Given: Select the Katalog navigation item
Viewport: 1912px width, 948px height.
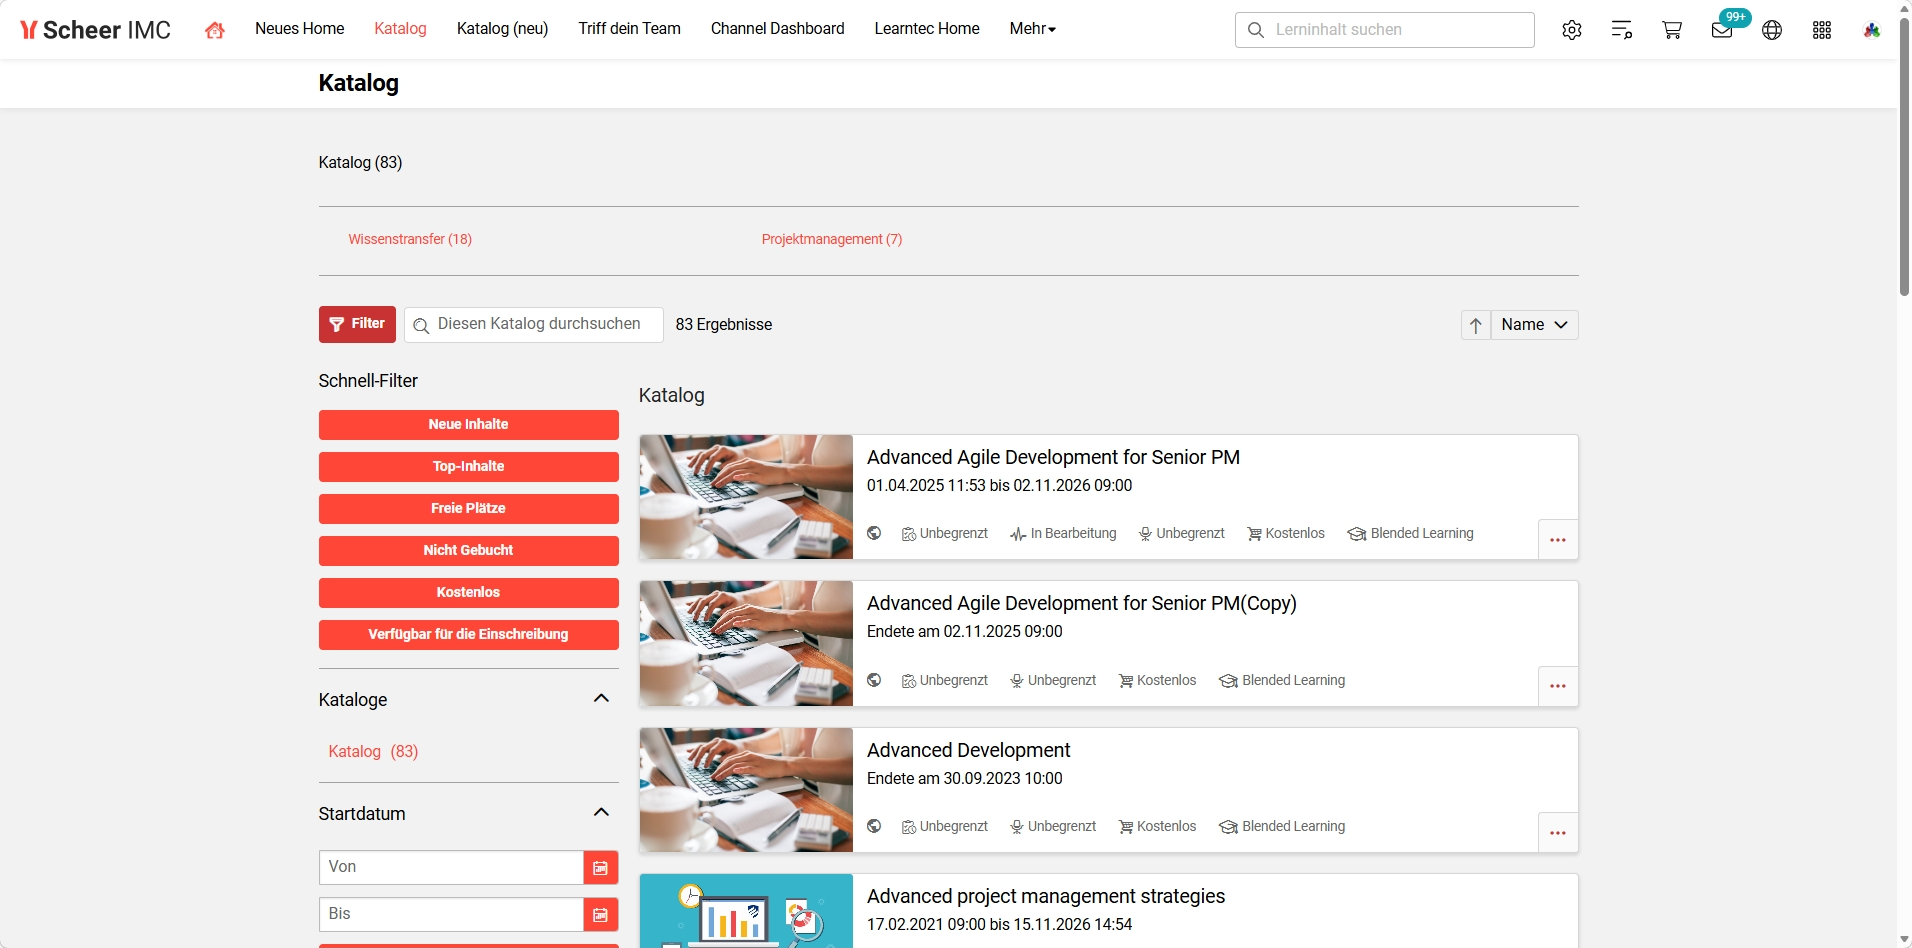Looking at the screenshot, I should pos(400,29).
